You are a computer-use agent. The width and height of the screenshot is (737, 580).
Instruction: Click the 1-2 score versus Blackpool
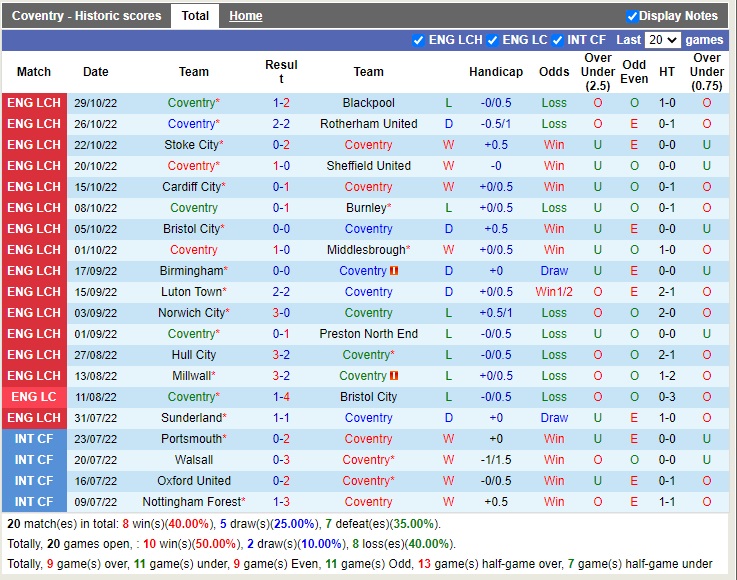(281, 103)
